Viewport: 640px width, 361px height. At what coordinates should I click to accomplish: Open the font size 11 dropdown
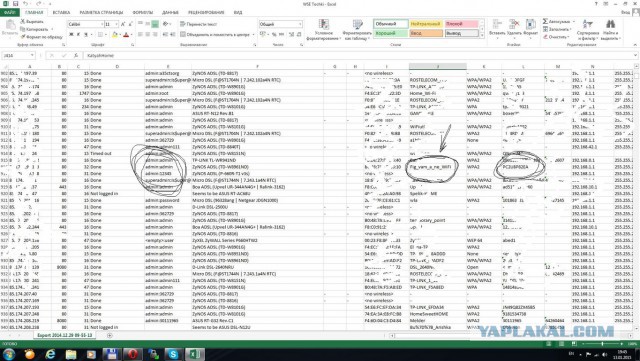(117, 25)
